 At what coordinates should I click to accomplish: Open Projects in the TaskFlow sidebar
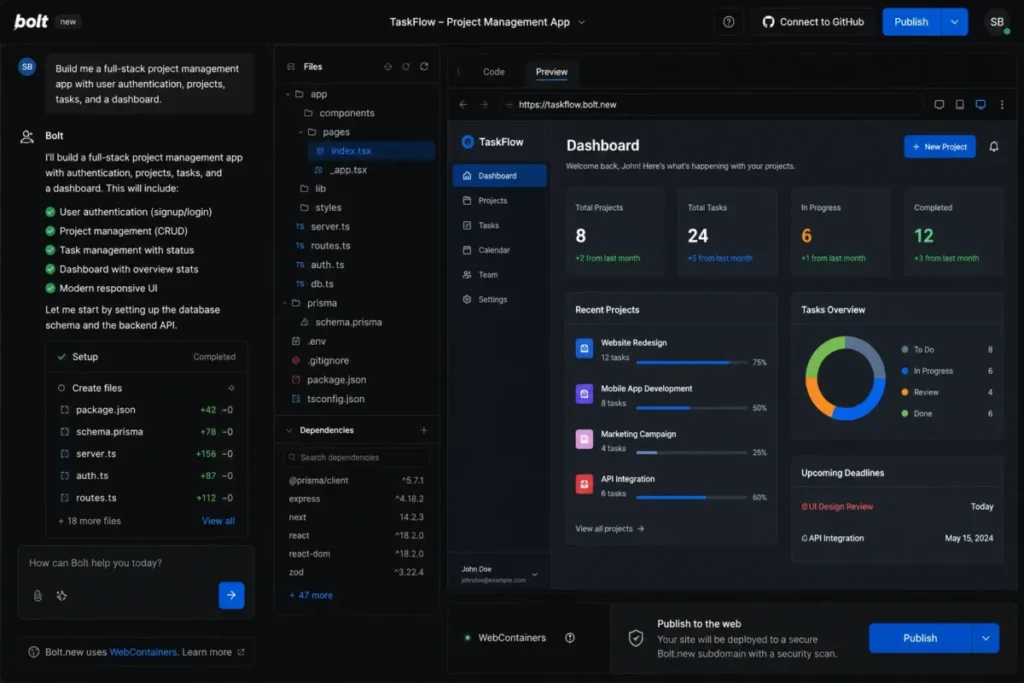[x=499, y=200]
